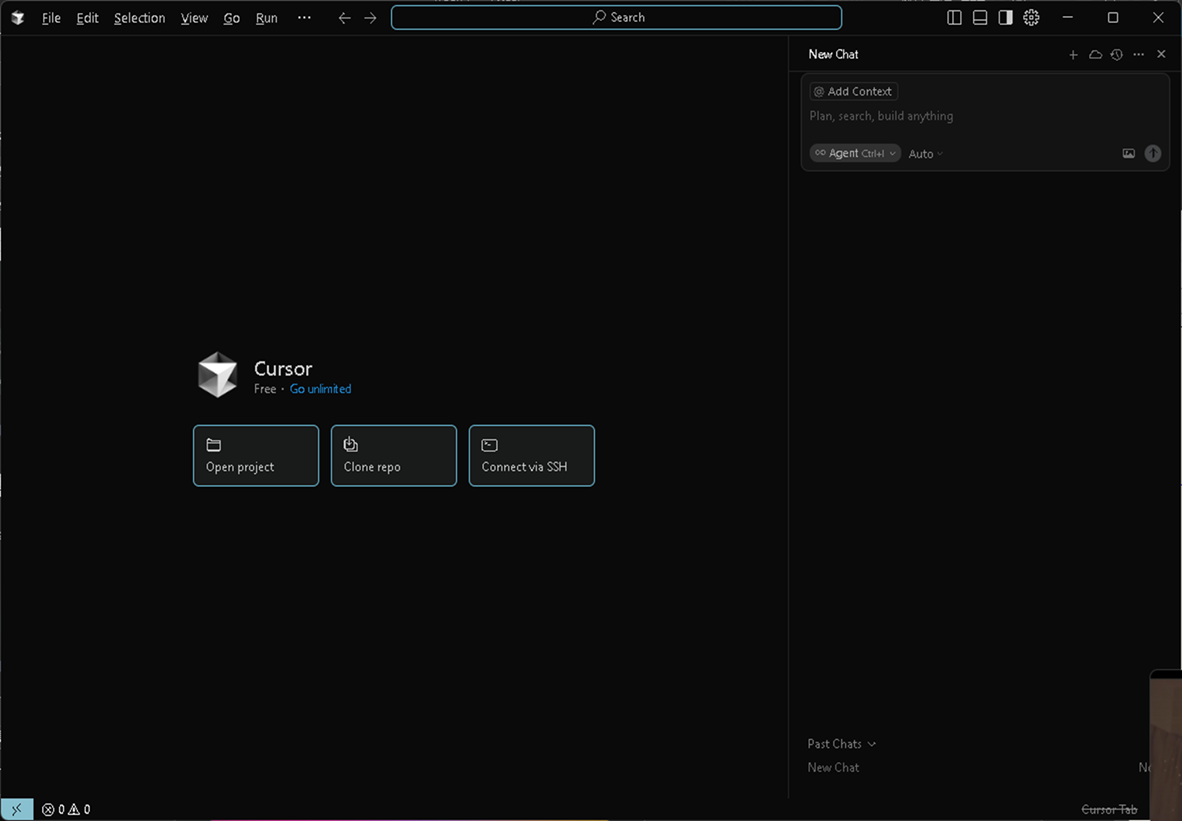Click the Clone repo card
The width and height of the screenshot is (1182, 821).
click(x=393, y=455)
